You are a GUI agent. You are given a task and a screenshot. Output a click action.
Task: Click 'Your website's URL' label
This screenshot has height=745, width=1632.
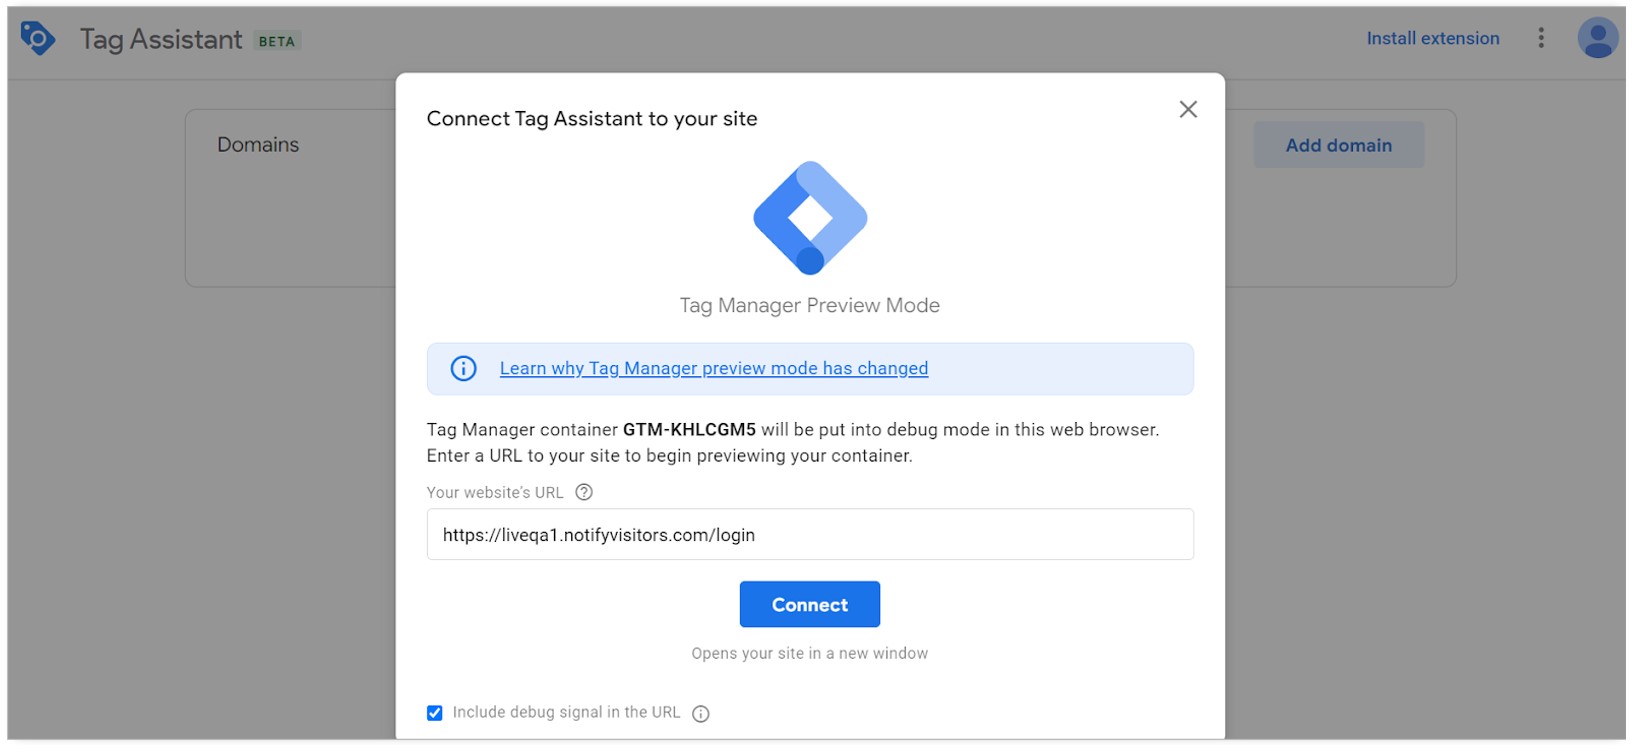[x=495, y=492]
